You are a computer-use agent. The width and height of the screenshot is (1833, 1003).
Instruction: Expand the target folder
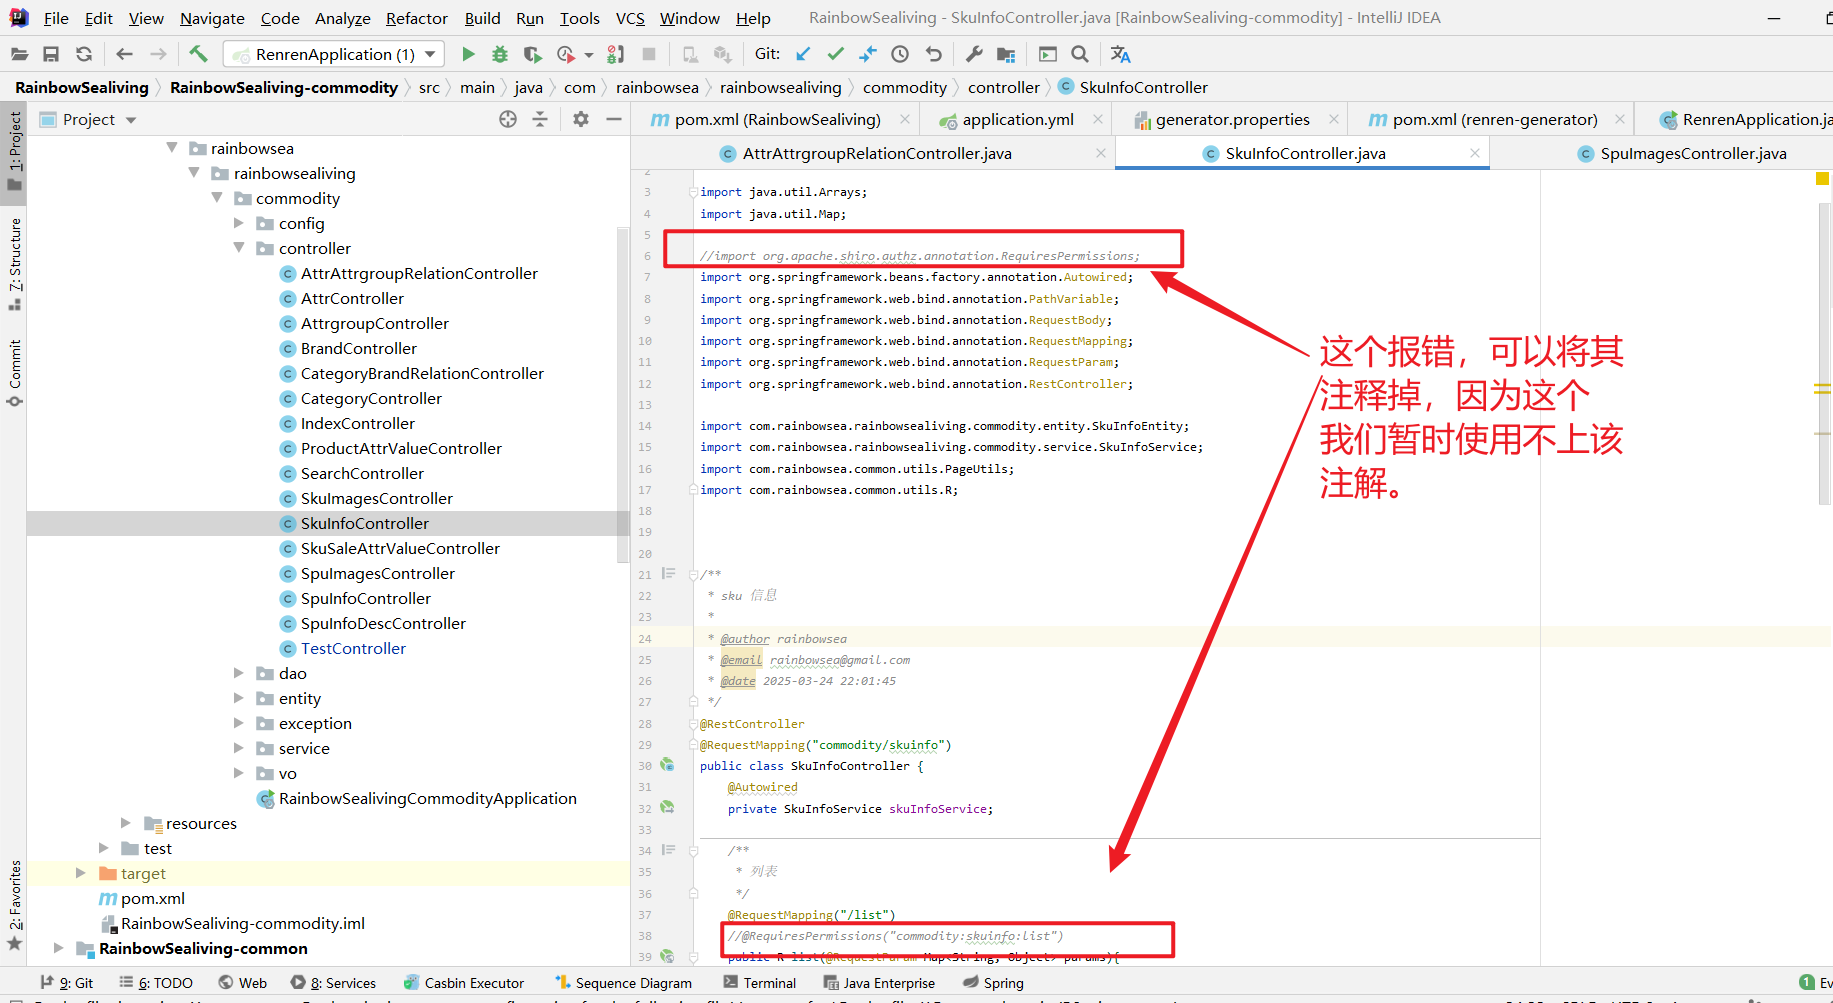coord(81,873)
